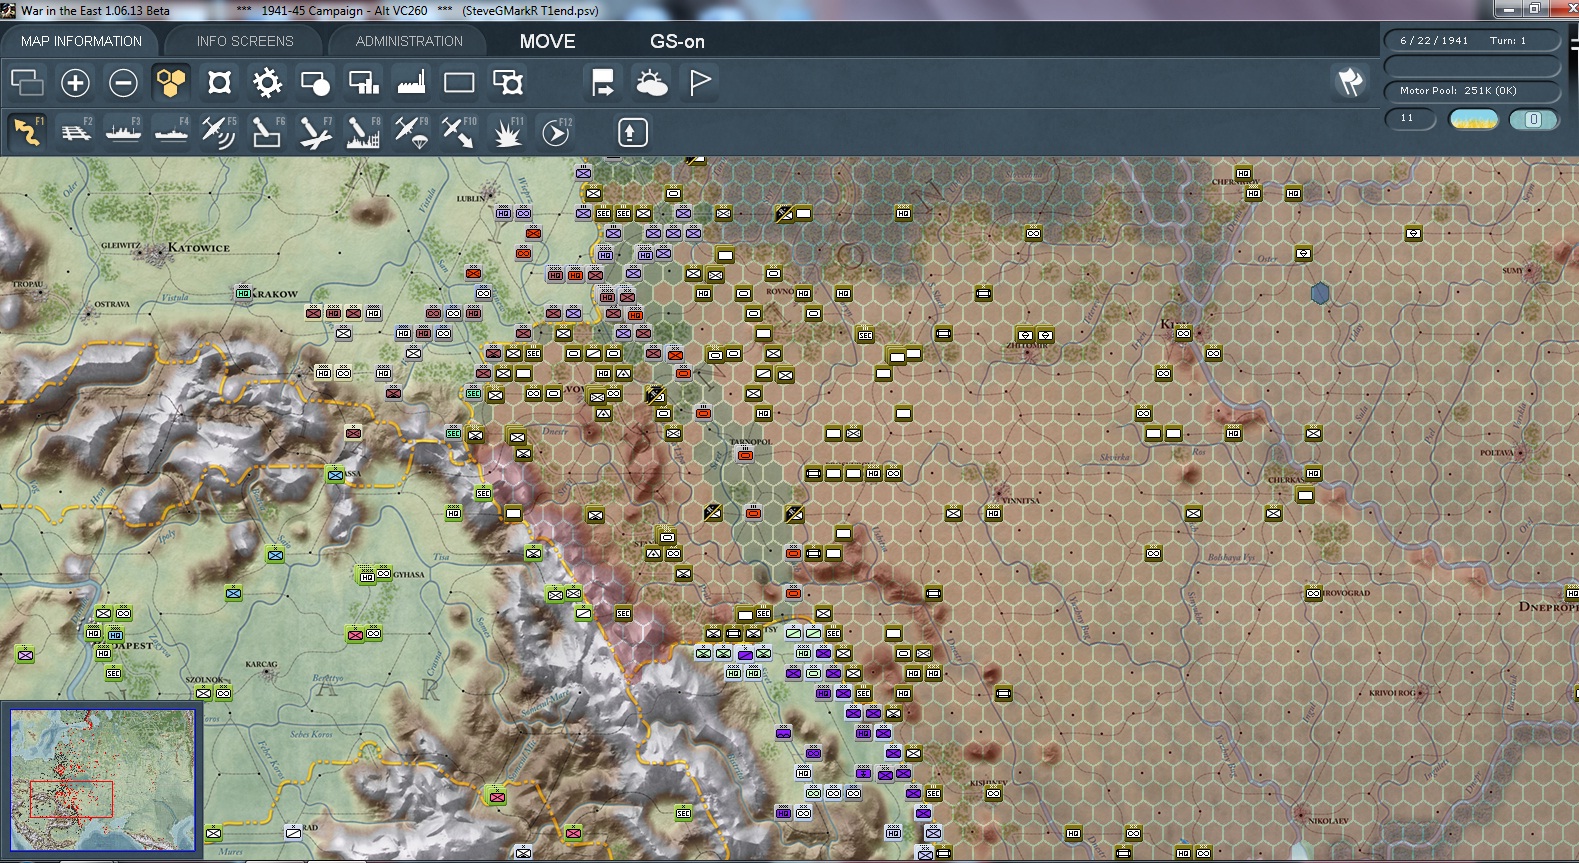
Task: Click the gear-shaped toolbar icon
Action: click(267, 82)
